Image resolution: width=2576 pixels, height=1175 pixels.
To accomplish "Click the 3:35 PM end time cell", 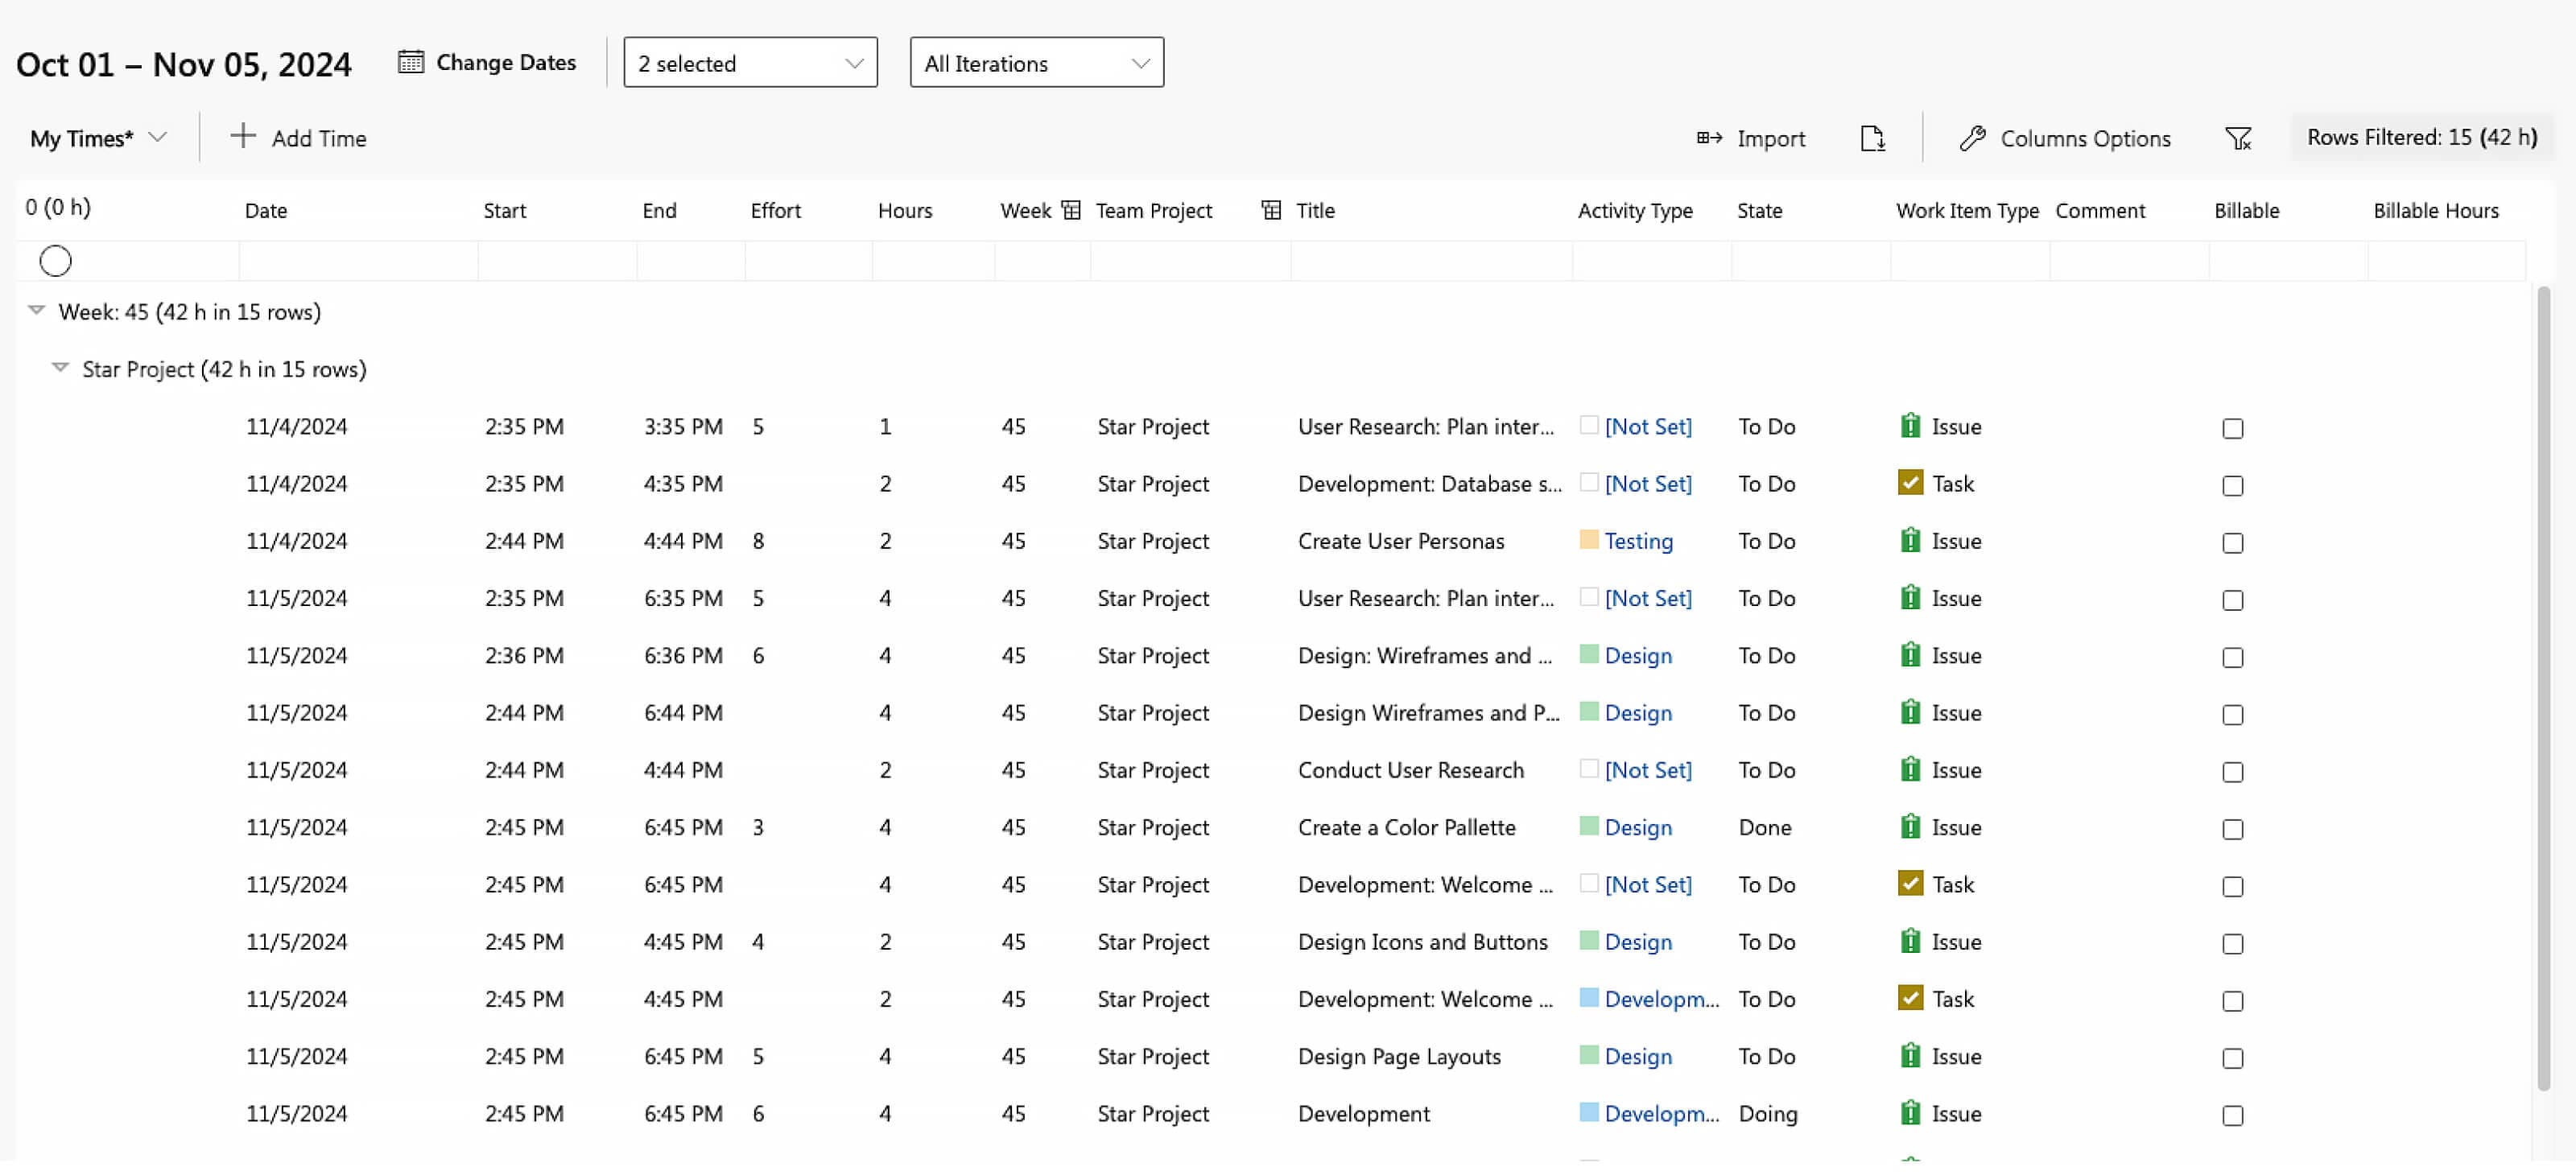I will pos(682,426).
